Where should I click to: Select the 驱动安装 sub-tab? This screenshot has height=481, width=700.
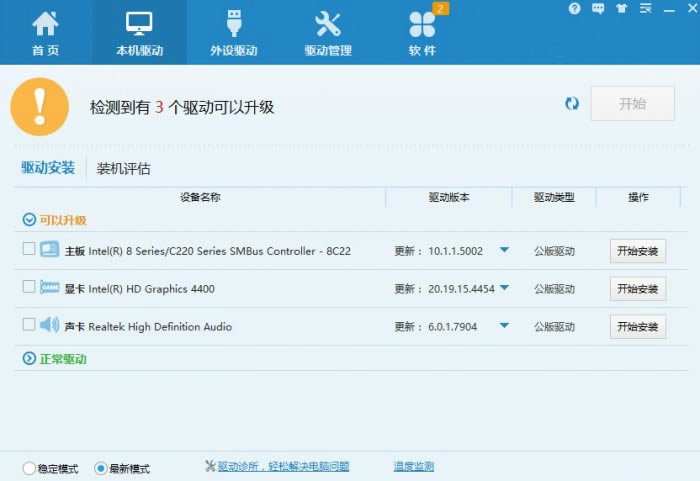tap(48, 168)
